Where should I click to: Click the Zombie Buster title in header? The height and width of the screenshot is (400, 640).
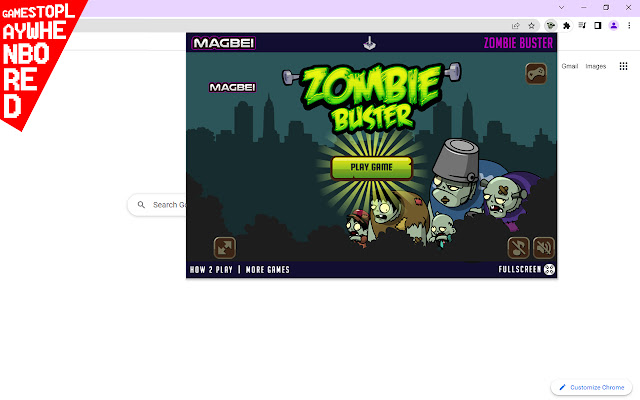pos(518,43)
